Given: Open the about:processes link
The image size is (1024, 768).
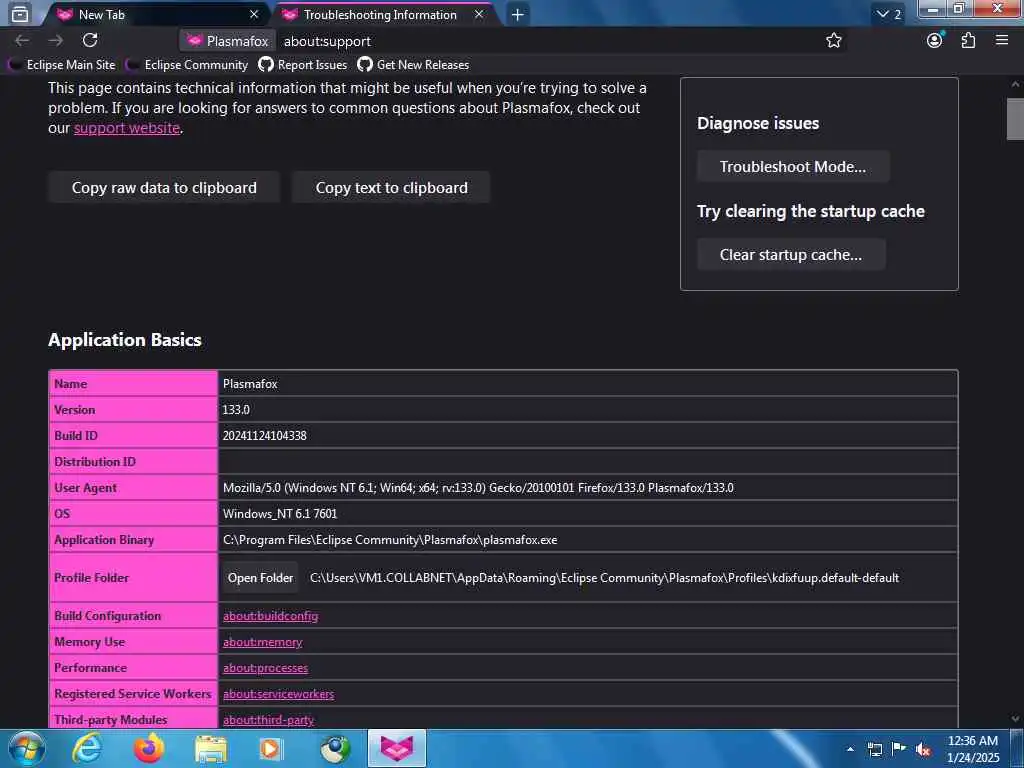Looking at the screenshot, I should pyautogui.click(x=265, y=668).
